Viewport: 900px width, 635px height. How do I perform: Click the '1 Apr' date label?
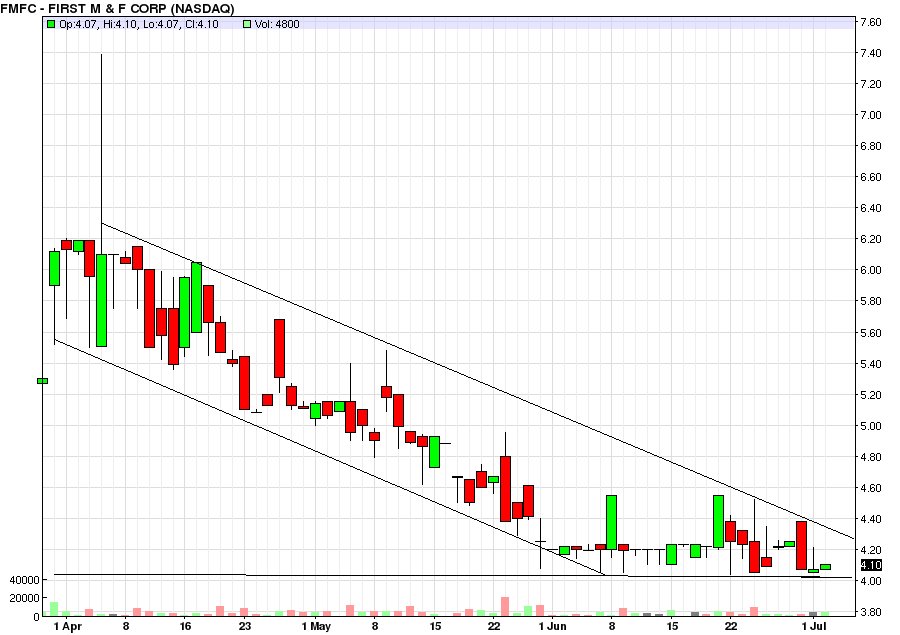[x=67, y=626]
